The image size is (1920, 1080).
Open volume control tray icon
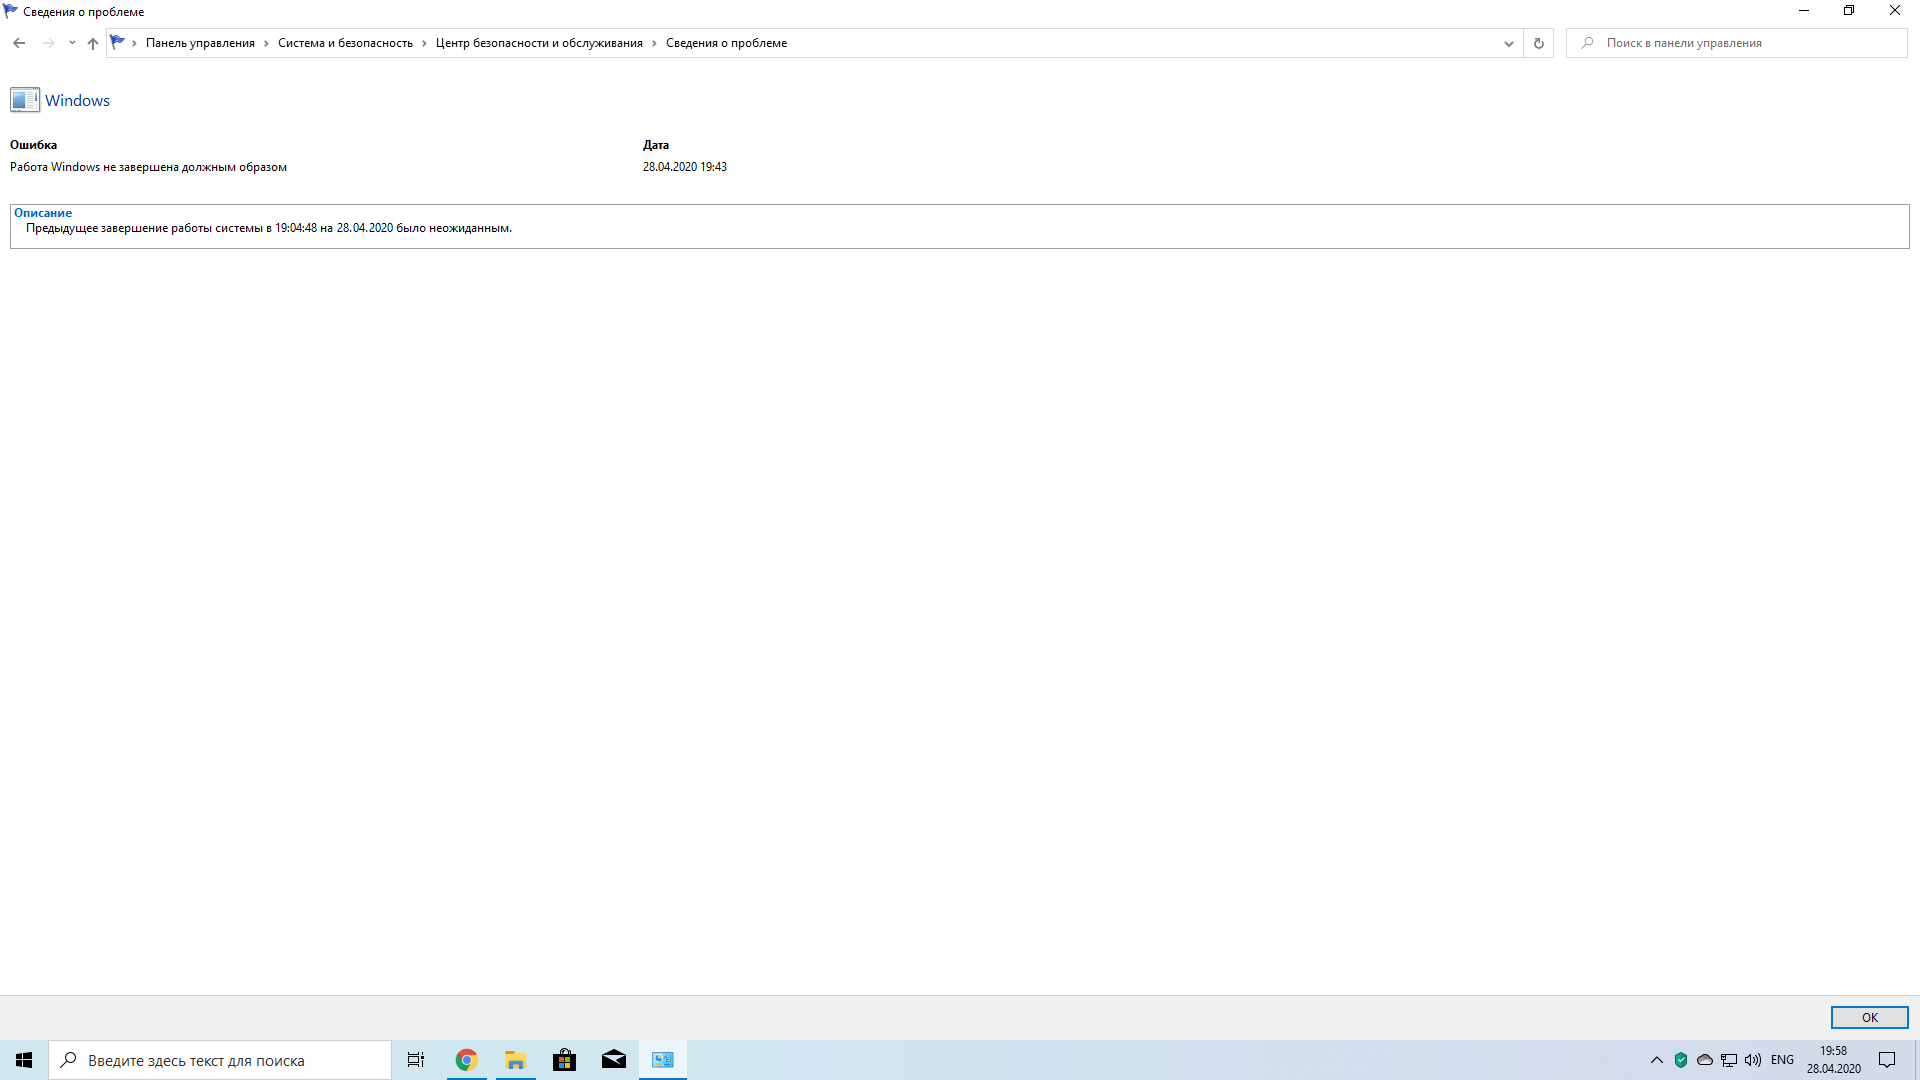coord(1753,1060)
